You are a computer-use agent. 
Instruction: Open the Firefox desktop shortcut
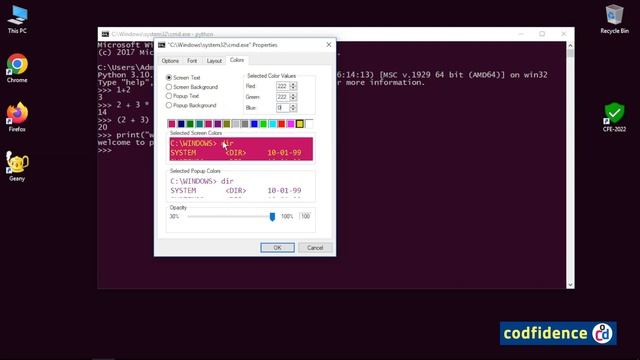17,117
